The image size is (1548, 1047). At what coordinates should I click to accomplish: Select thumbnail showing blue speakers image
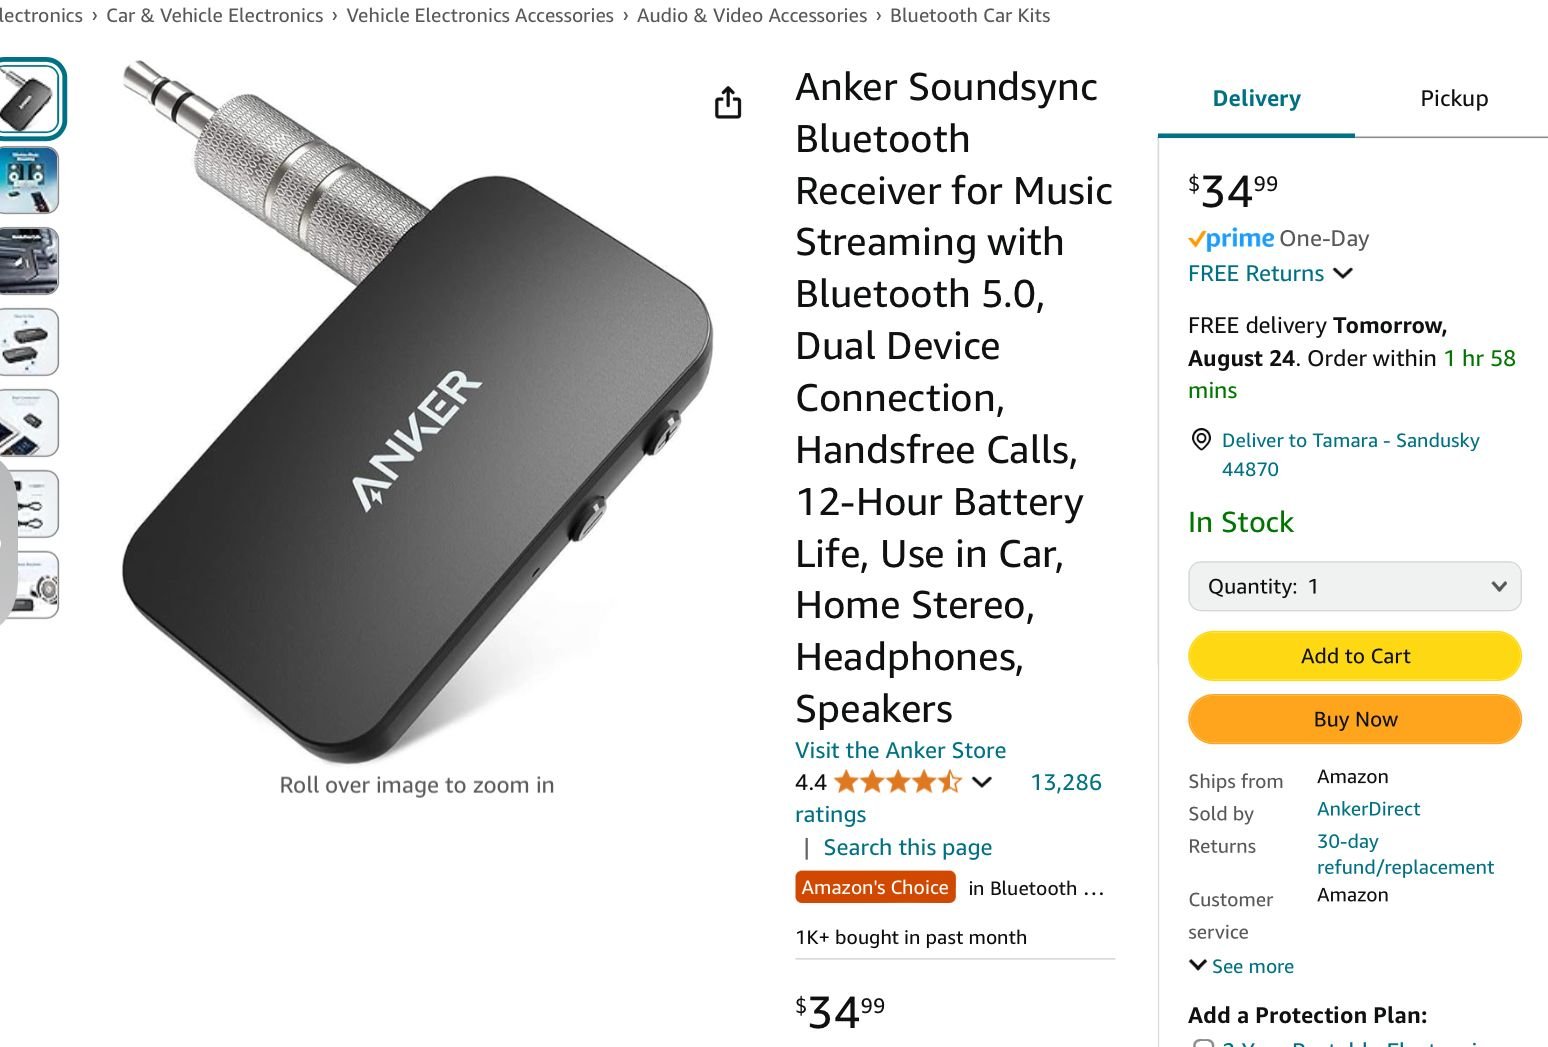click(30, 180)
